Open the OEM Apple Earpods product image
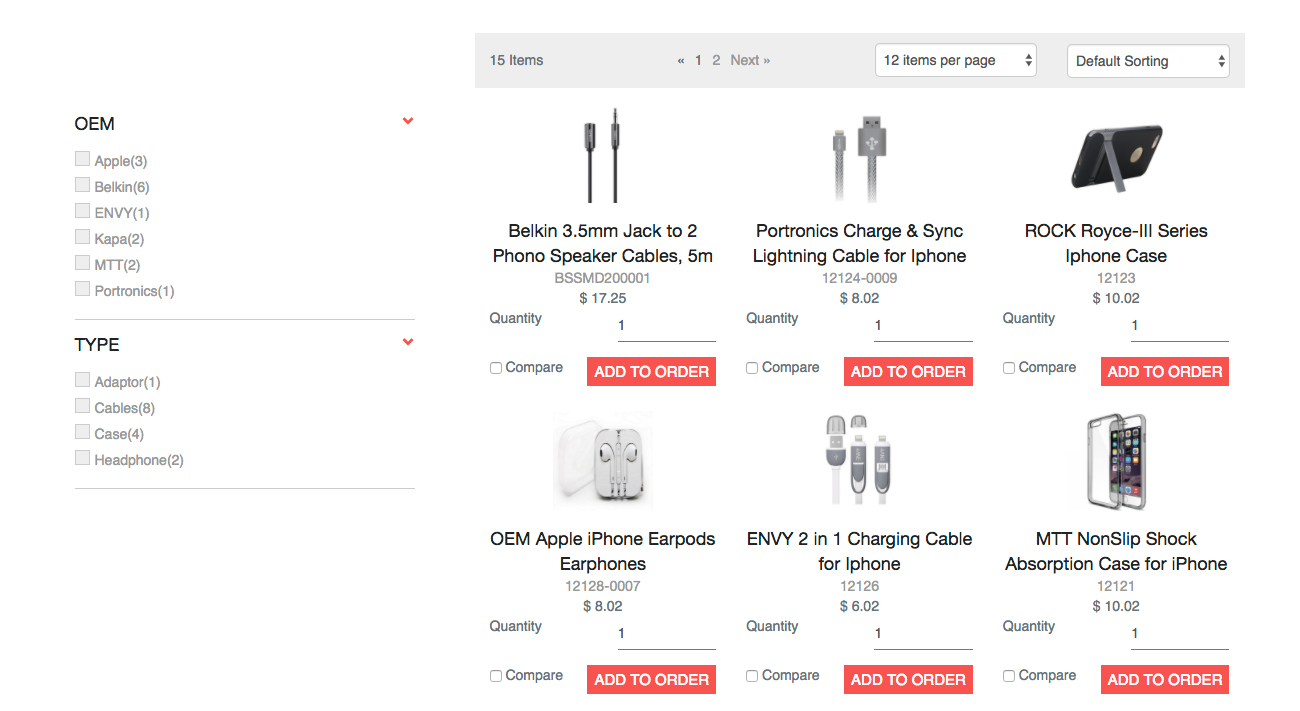1300x711 pixels. click(602, 462)
